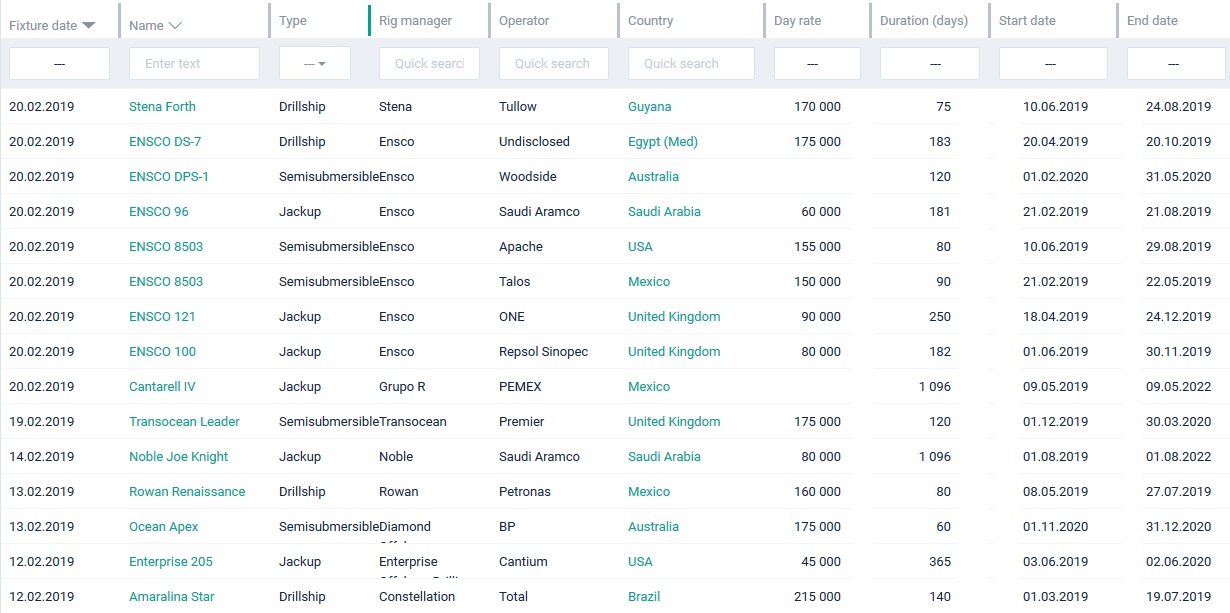Open the Transocean Leader rig link

pyautogui.click(x=184, y=422)
